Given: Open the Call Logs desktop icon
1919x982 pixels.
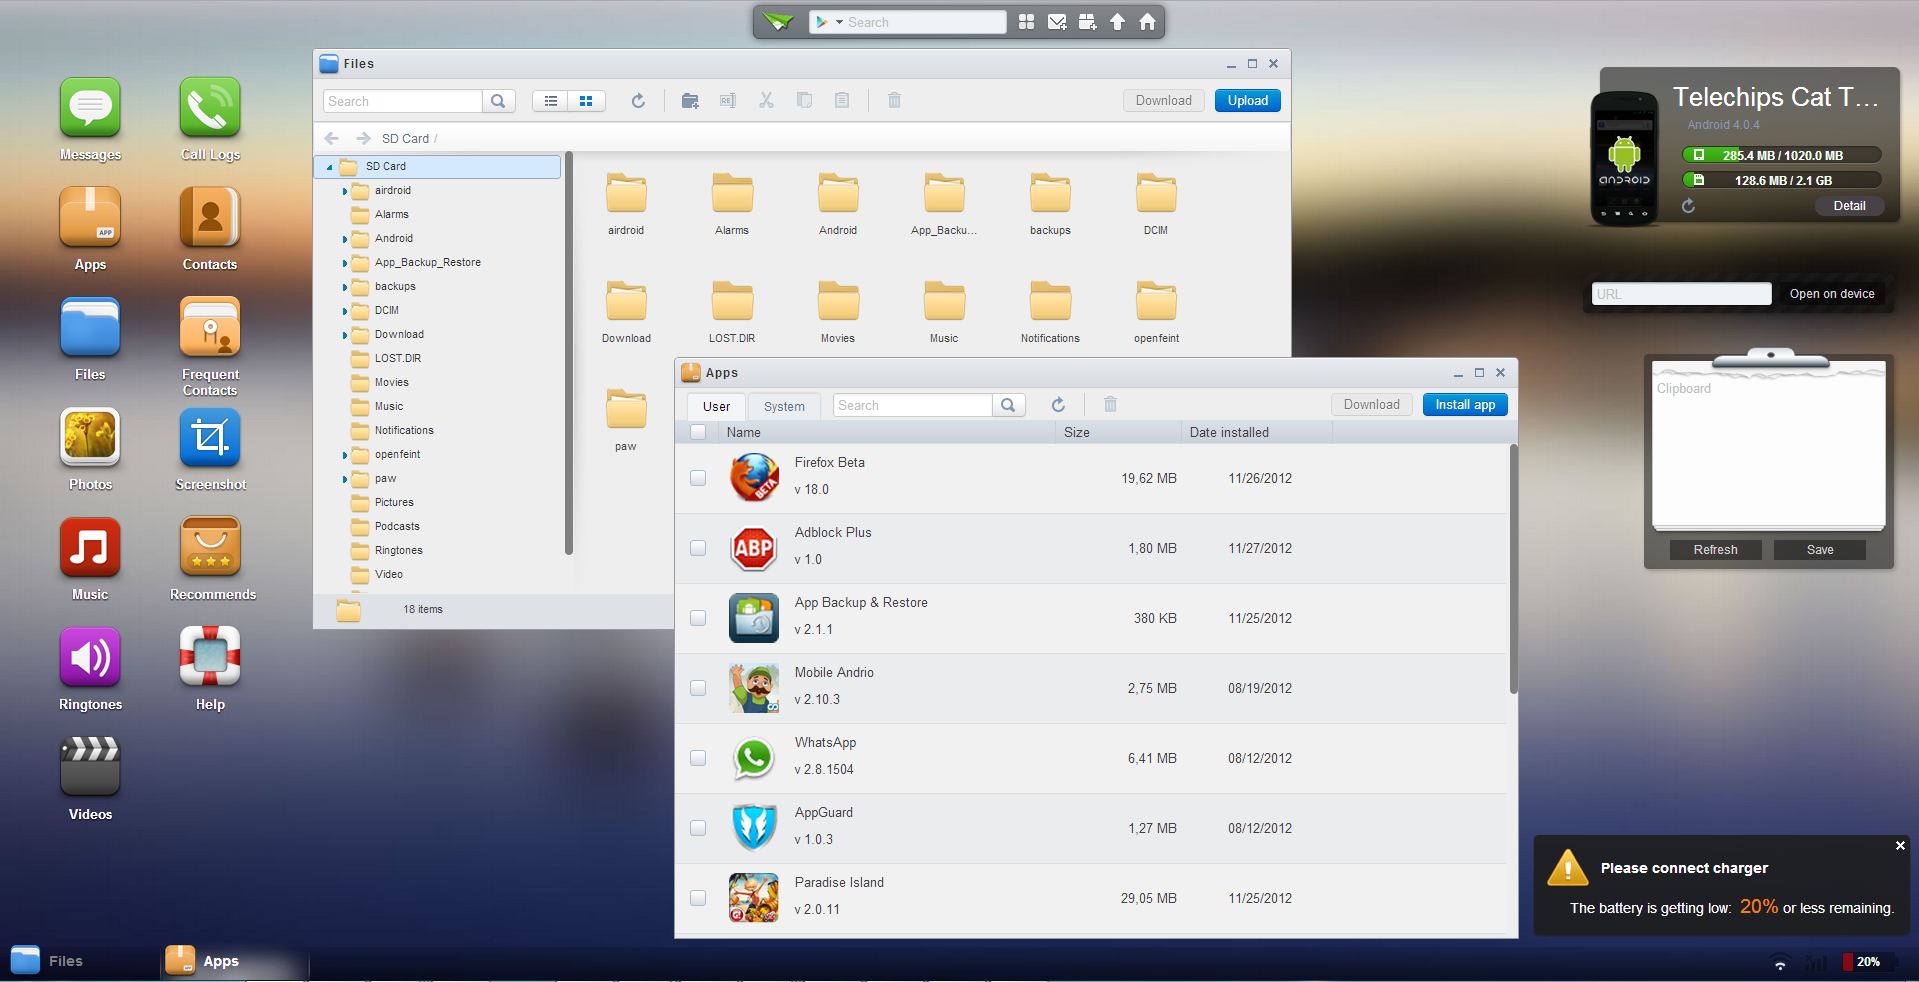Looking at the screenshot, I should 210,108.
